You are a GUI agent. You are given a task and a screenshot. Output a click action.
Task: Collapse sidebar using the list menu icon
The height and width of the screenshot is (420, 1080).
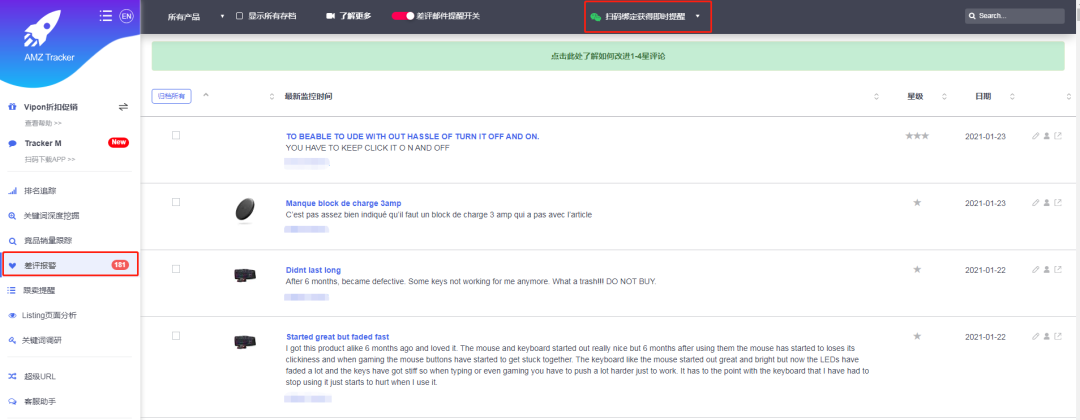pyautogui.click(x=105, y=16)
